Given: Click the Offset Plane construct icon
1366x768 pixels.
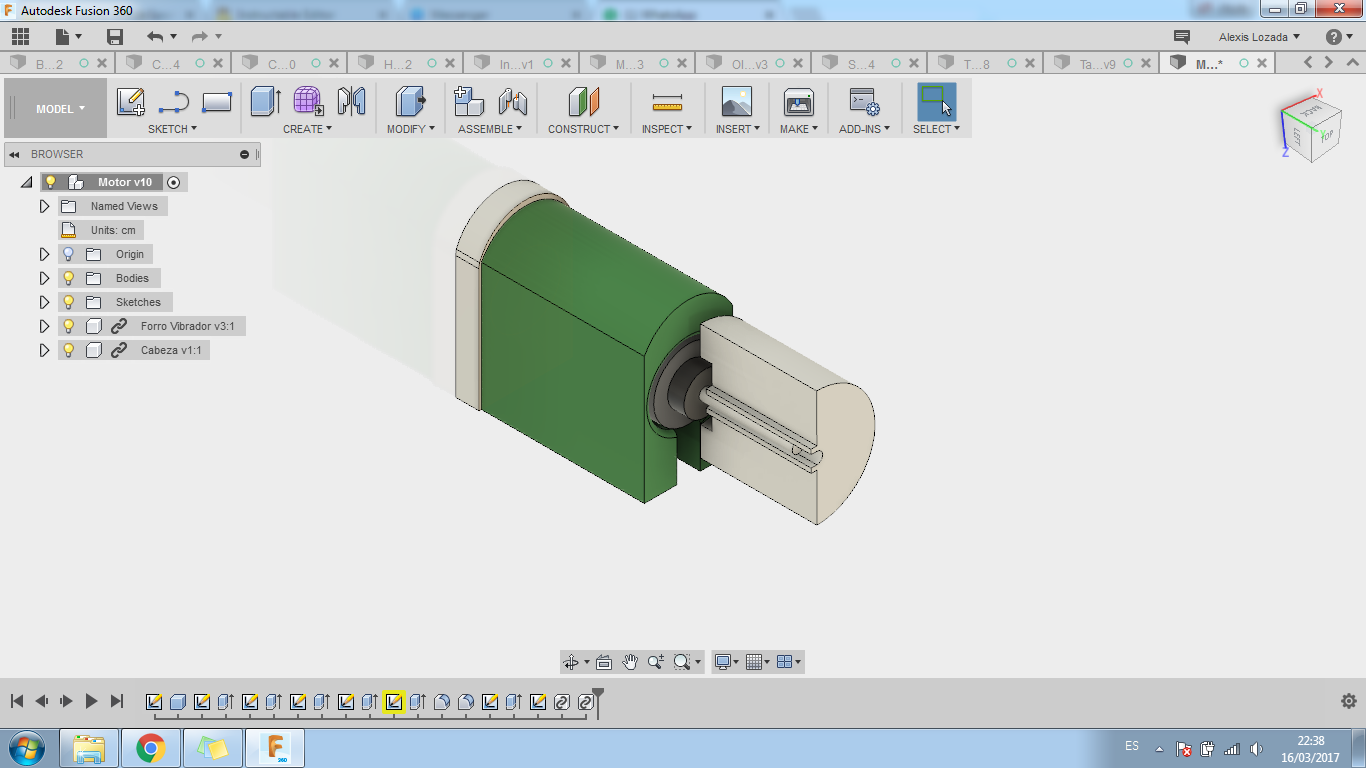Looking at the screenshot, I should [x=583, y=102].
